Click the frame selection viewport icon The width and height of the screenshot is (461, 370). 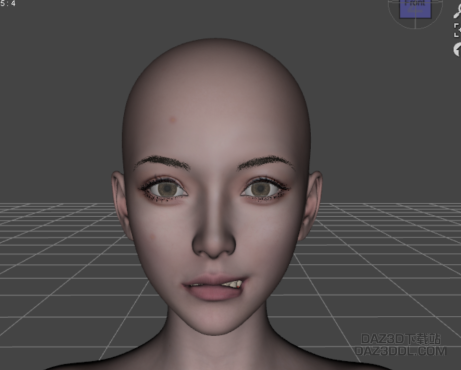(x=457, y=30)
